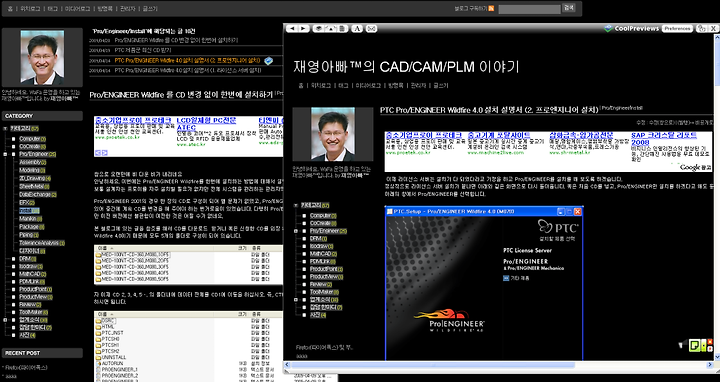Click the CoolPreviews stack icon in toolbar
This screenshot has width=720, height=382.
point(318,28)
